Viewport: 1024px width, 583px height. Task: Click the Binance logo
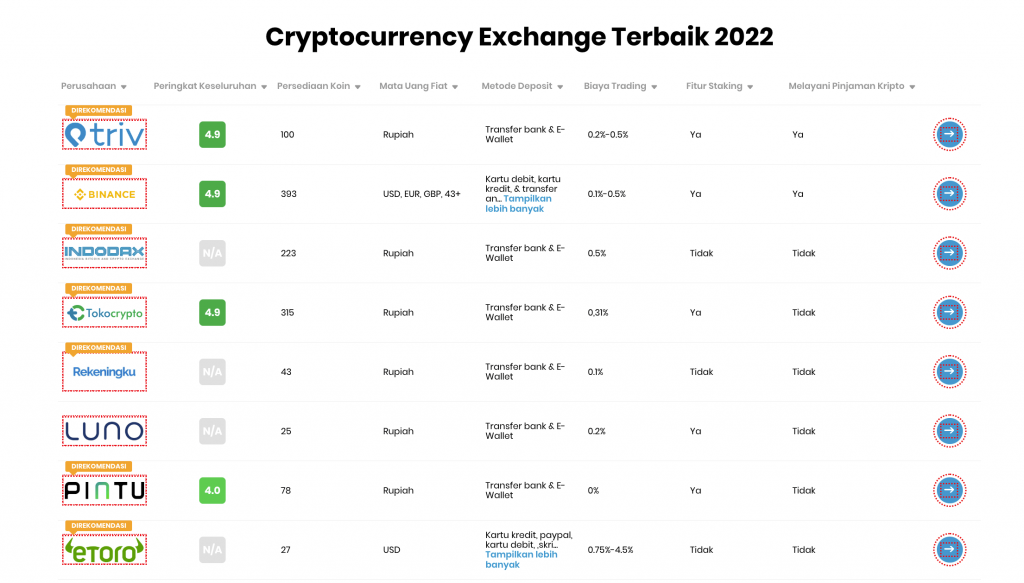coord(104,194)
